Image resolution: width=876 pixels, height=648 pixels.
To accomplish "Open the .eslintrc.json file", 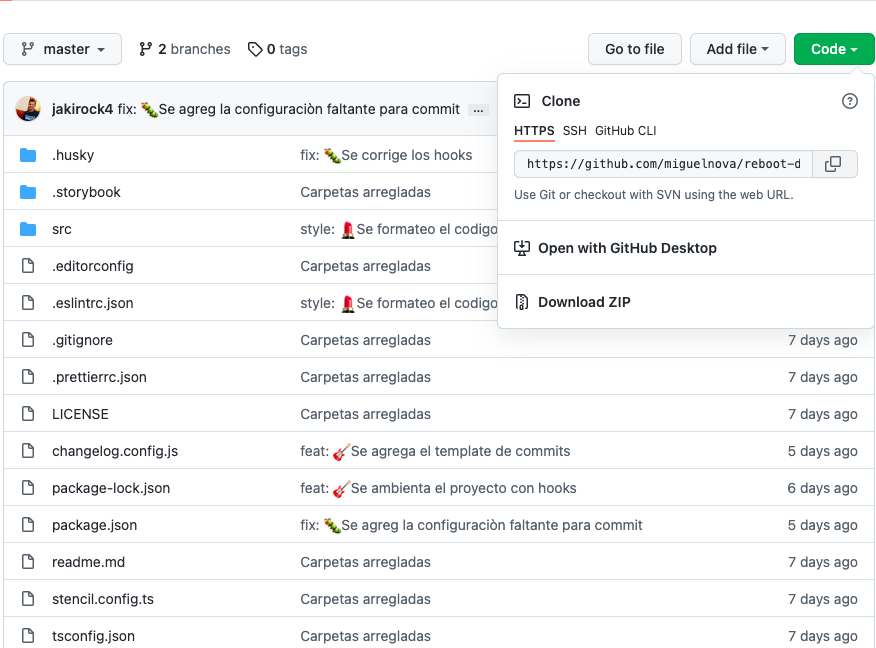I will [93, 303].
